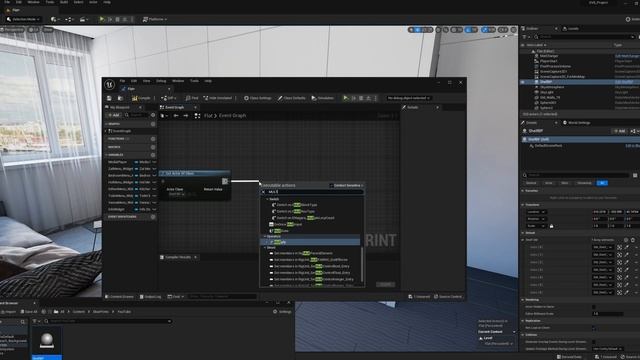The image size is (640, 360).
Task: Select DefaultSceneRoot component
Action: pyautogui.click(x=548, y=146)
